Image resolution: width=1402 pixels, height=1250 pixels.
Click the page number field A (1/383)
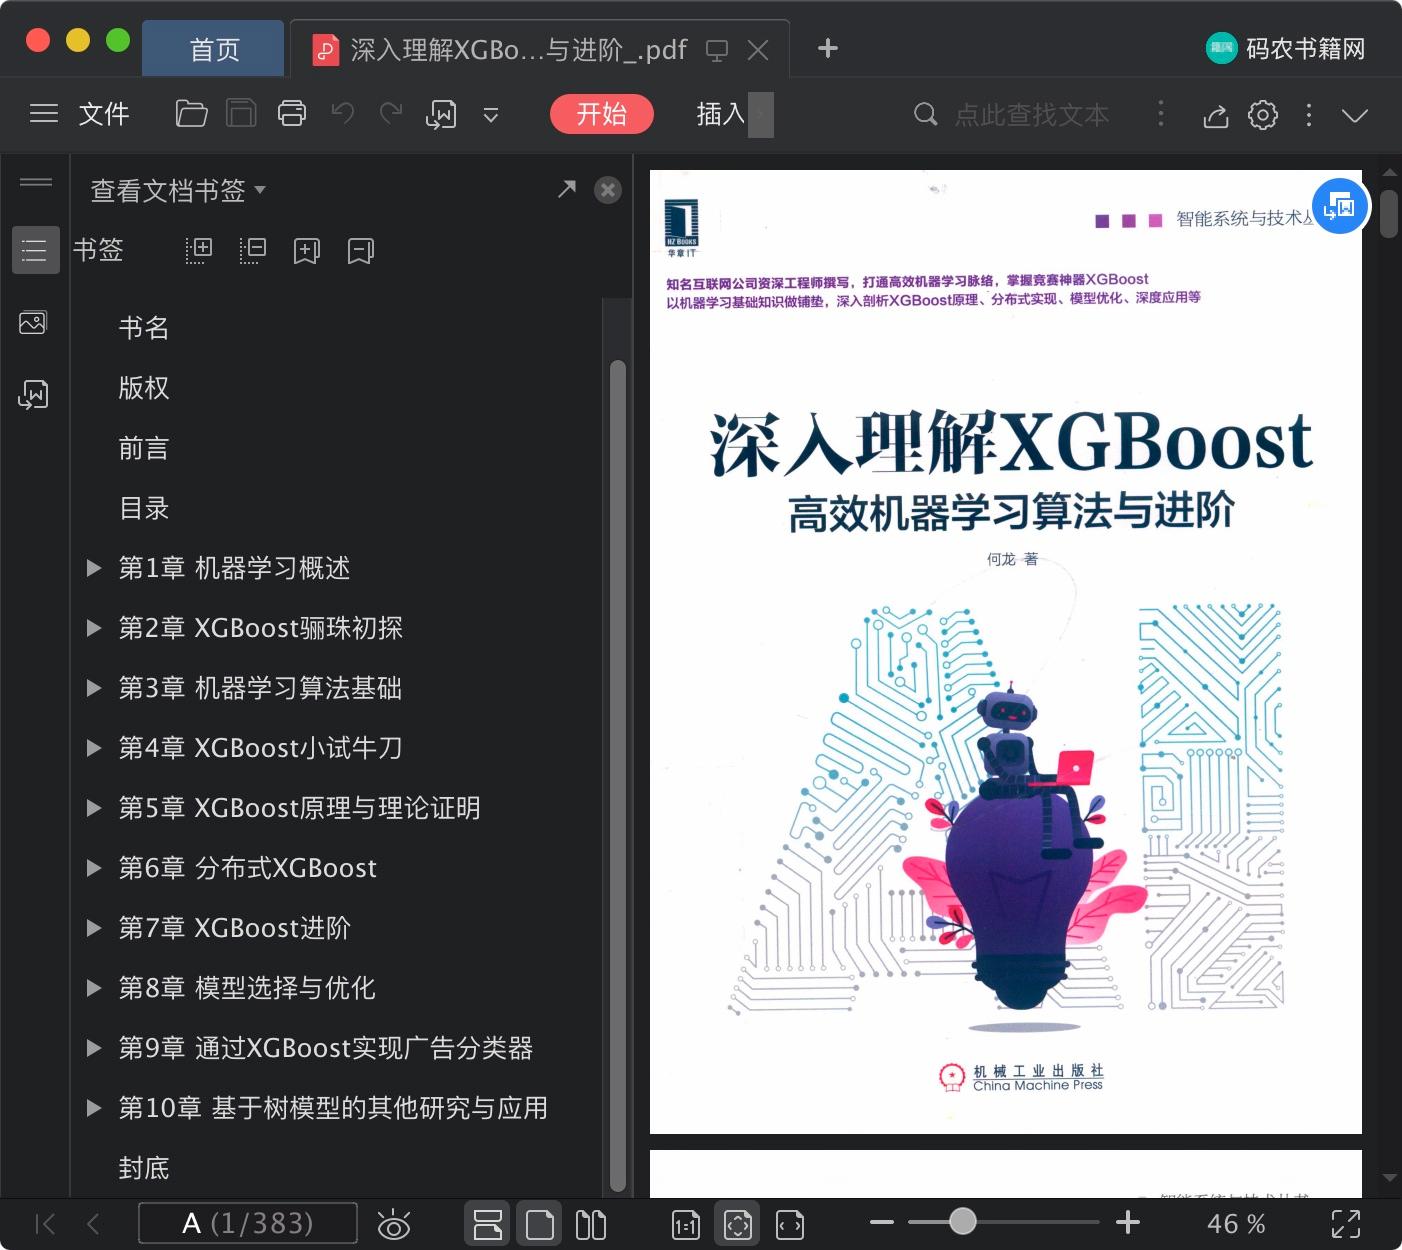pyautogui.click(x=248, y=1223)
